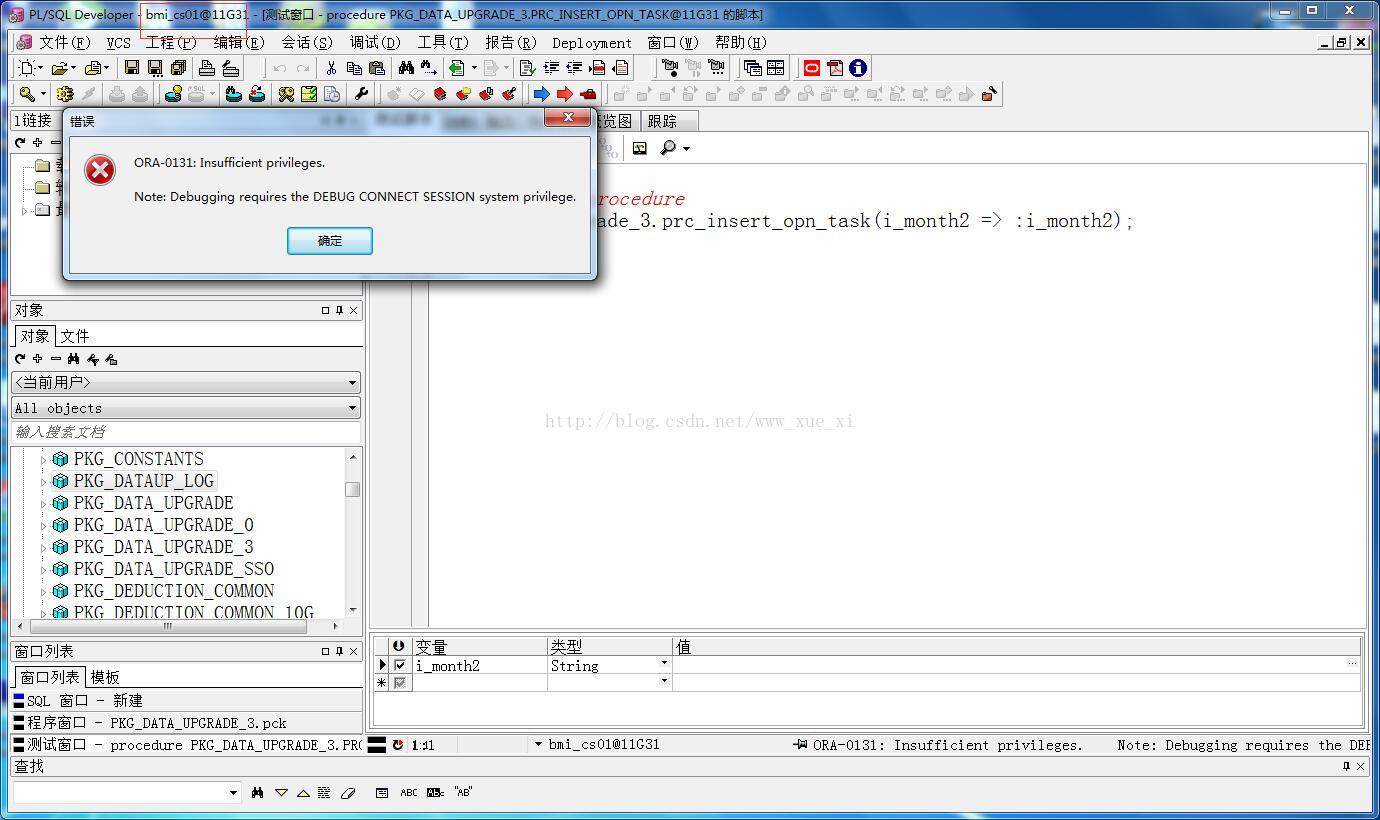
Task: Open the All objects filter dropdown
Action: (352, 408)
